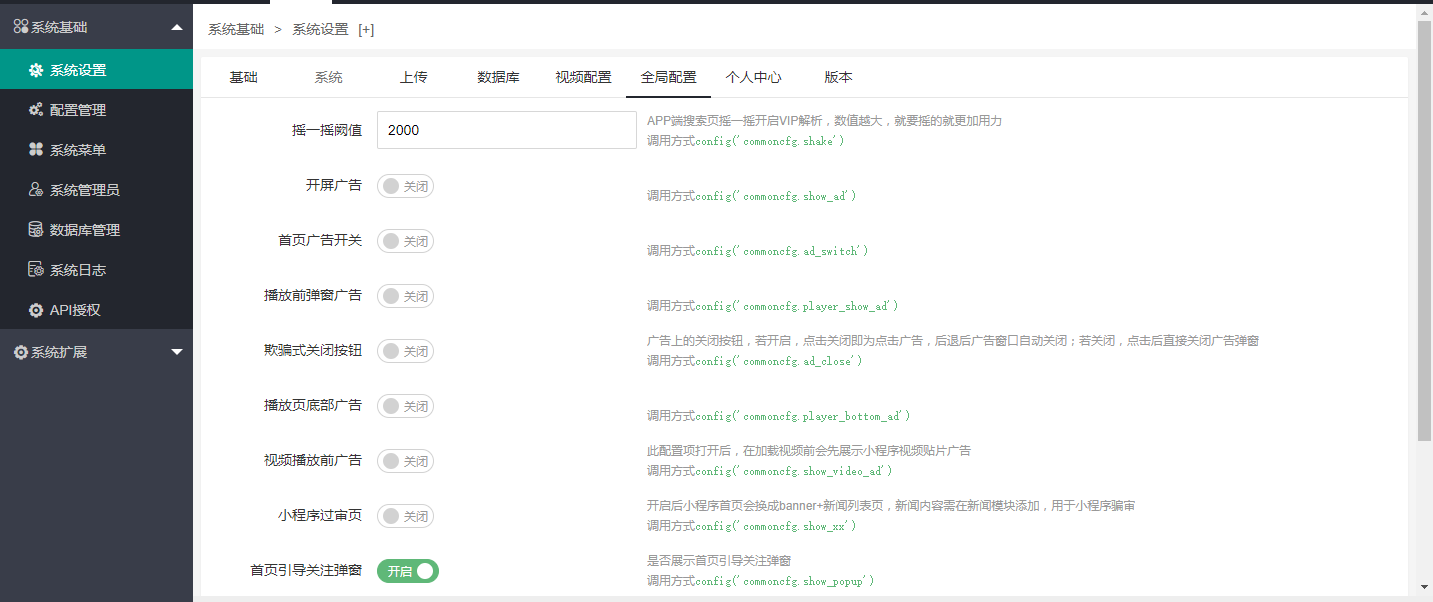The width and height of the screenshot is (1433, 602).
Task: Click the [+] next to 系统设置 breadcrumb
Action: point(366,30)
